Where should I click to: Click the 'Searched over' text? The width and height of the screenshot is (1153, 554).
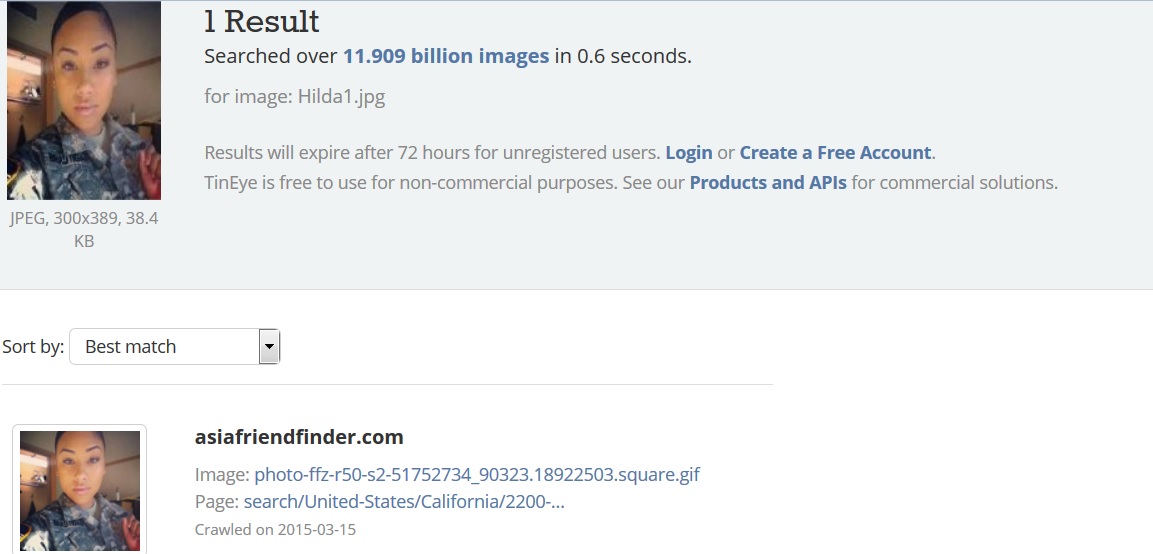[270, 56]
